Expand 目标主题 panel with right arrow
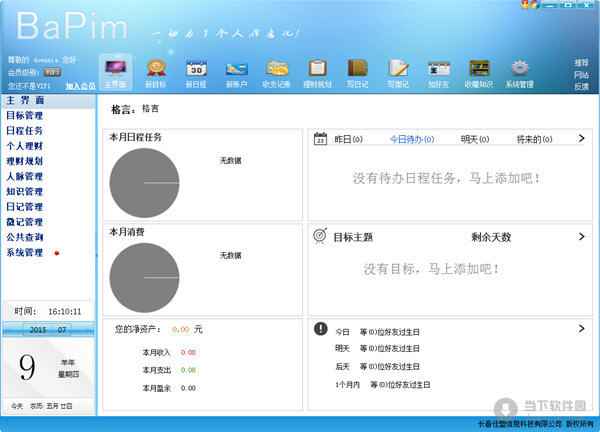The image size is (600, 432). click(x=582, y=236)
